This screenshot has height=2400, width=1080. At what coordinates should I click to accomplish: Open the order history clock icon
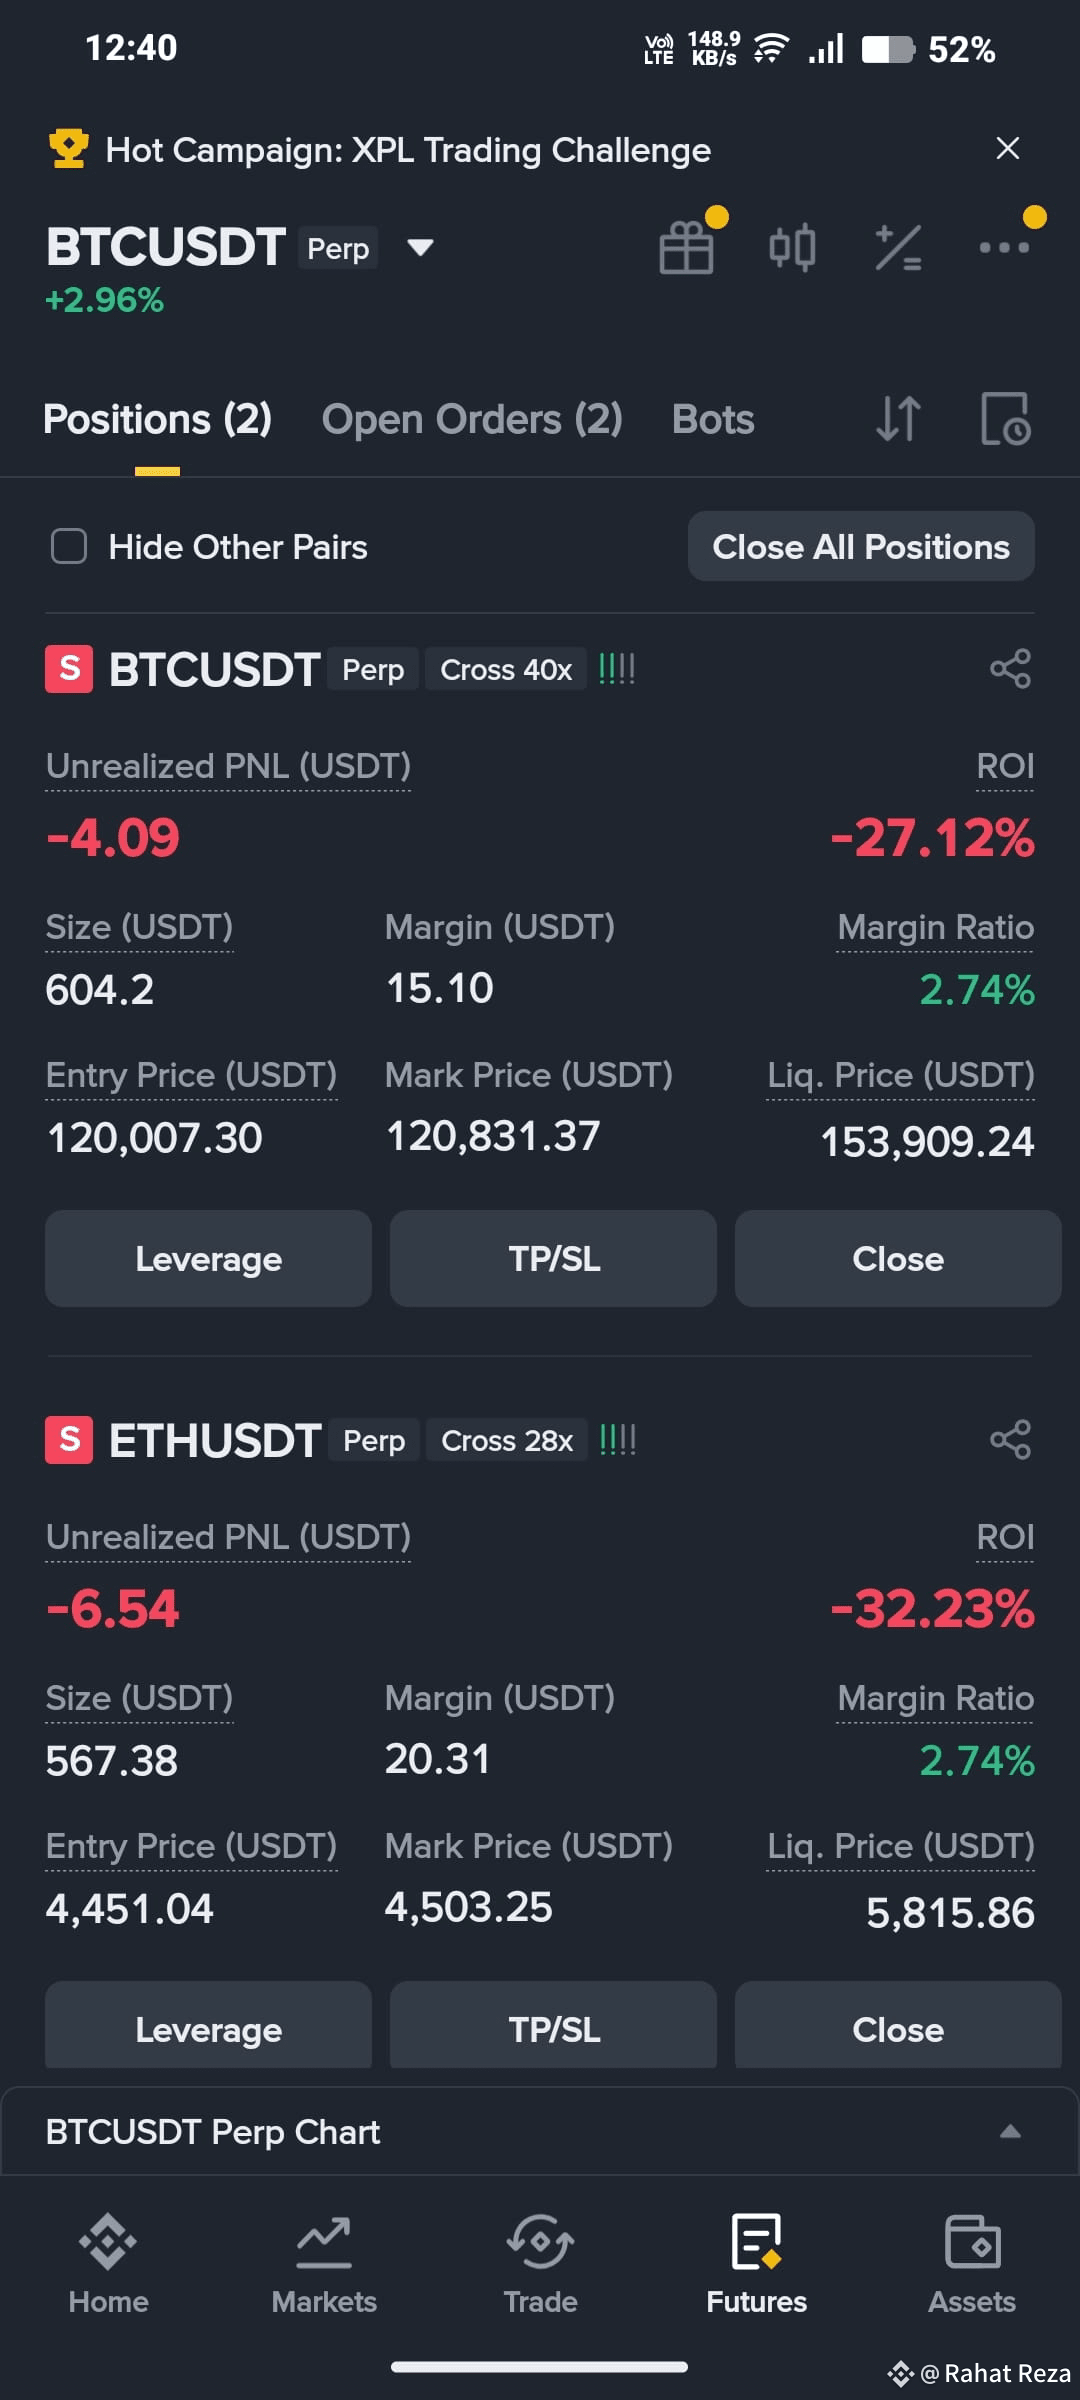(x=1005, y=419)
